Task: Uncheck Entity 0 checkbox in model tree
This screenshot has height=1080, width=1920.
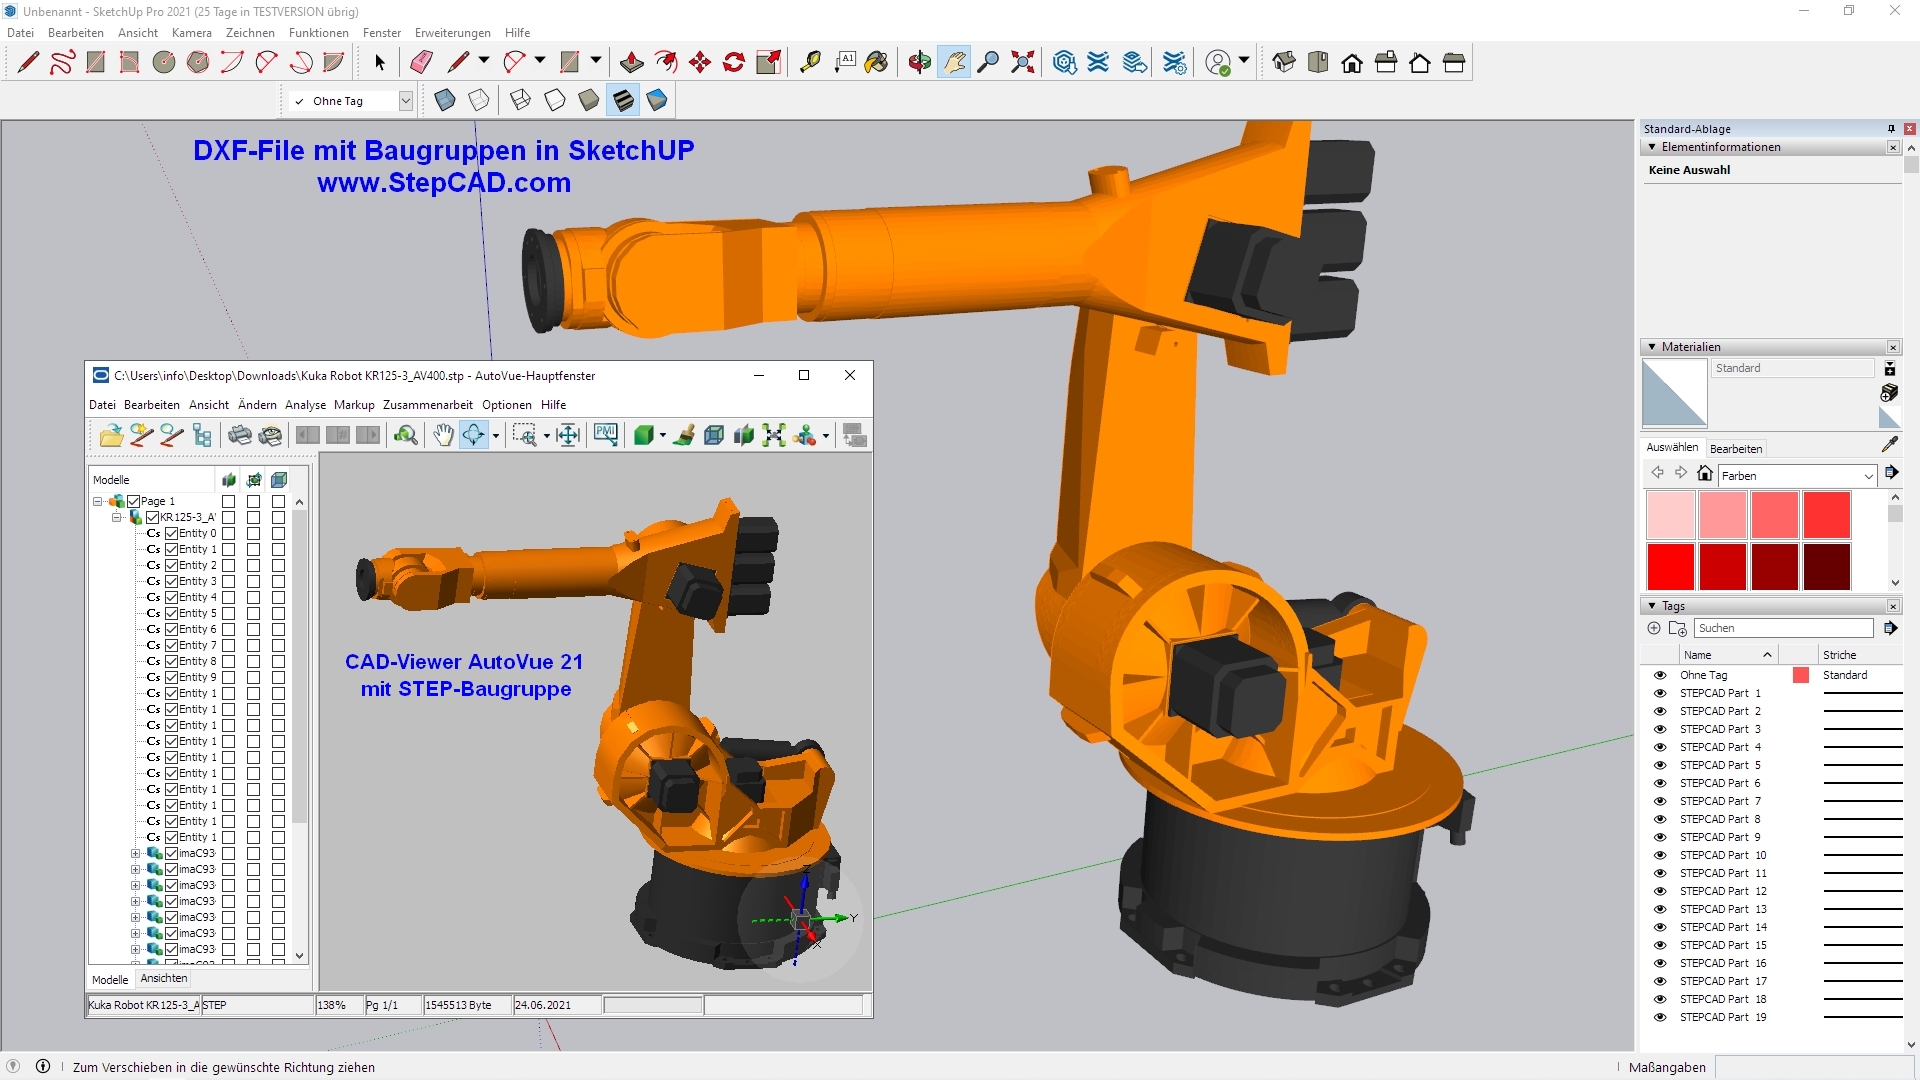Action: pyautogui.click(x=172, y=533)
